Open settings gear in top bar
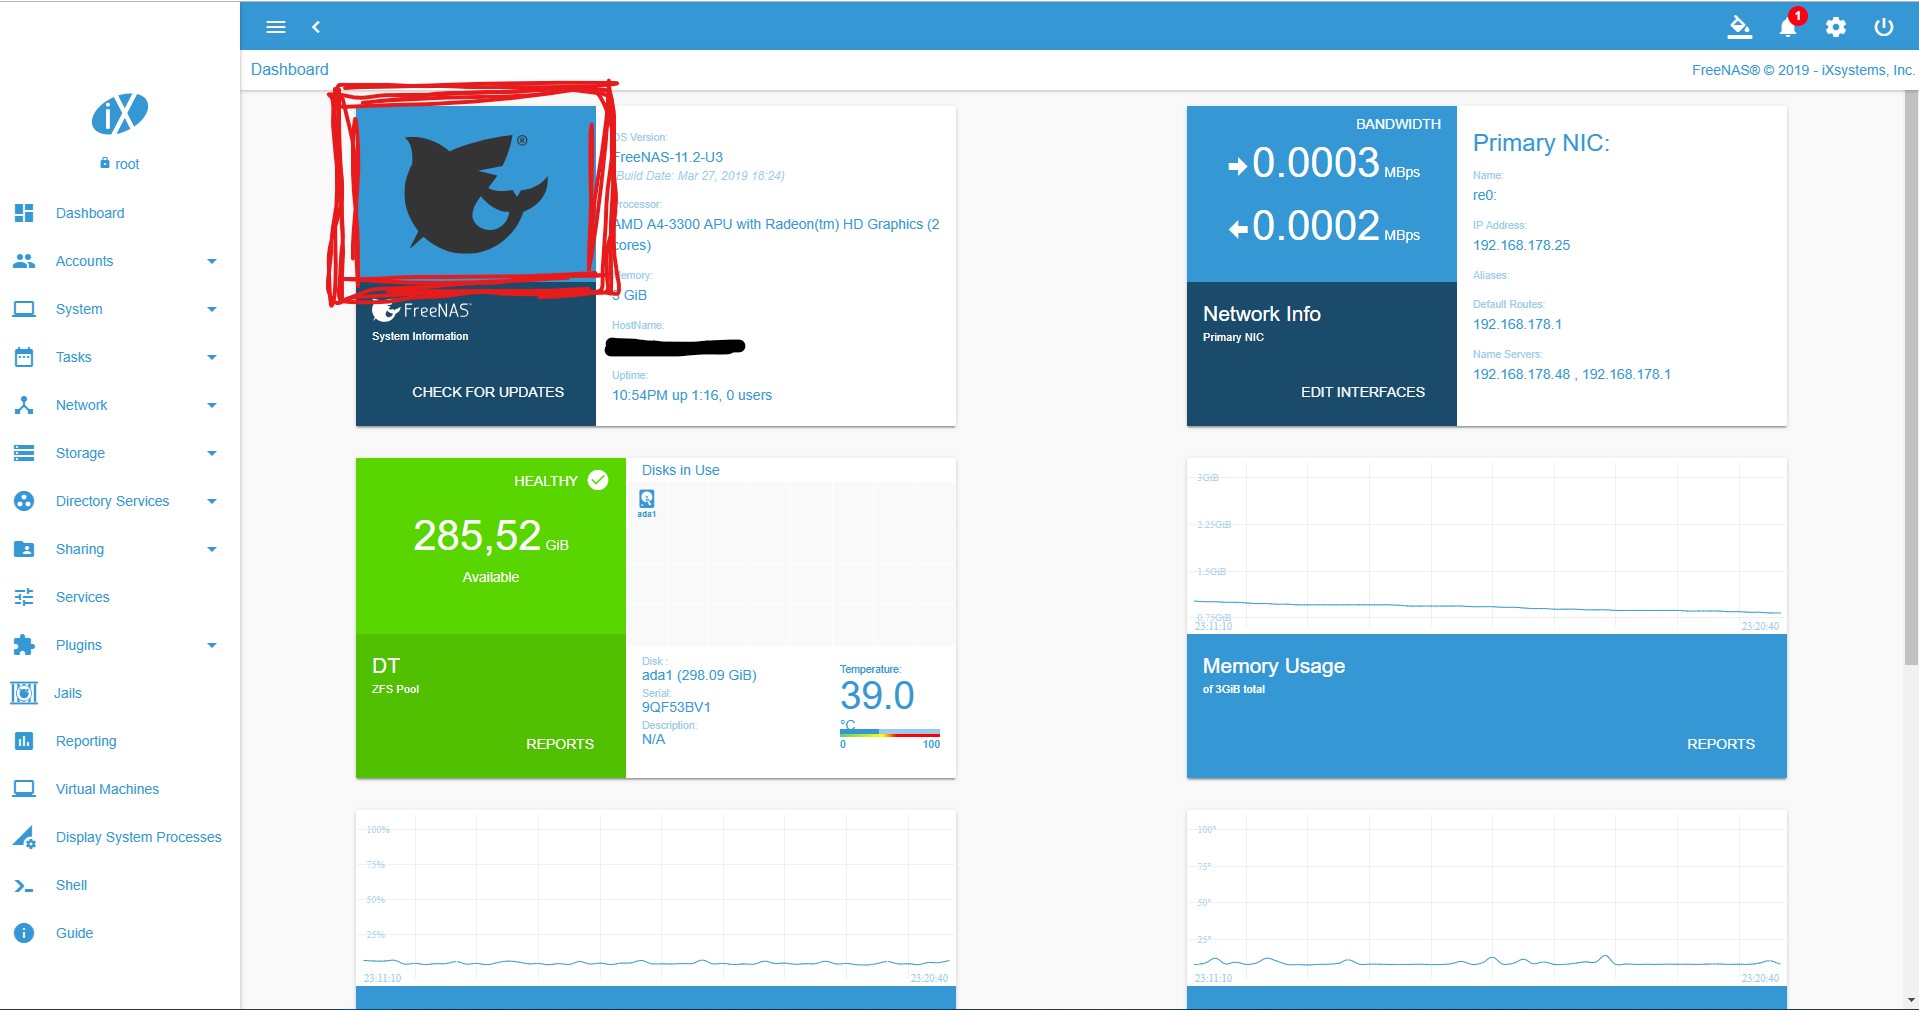 (1836, 27)
